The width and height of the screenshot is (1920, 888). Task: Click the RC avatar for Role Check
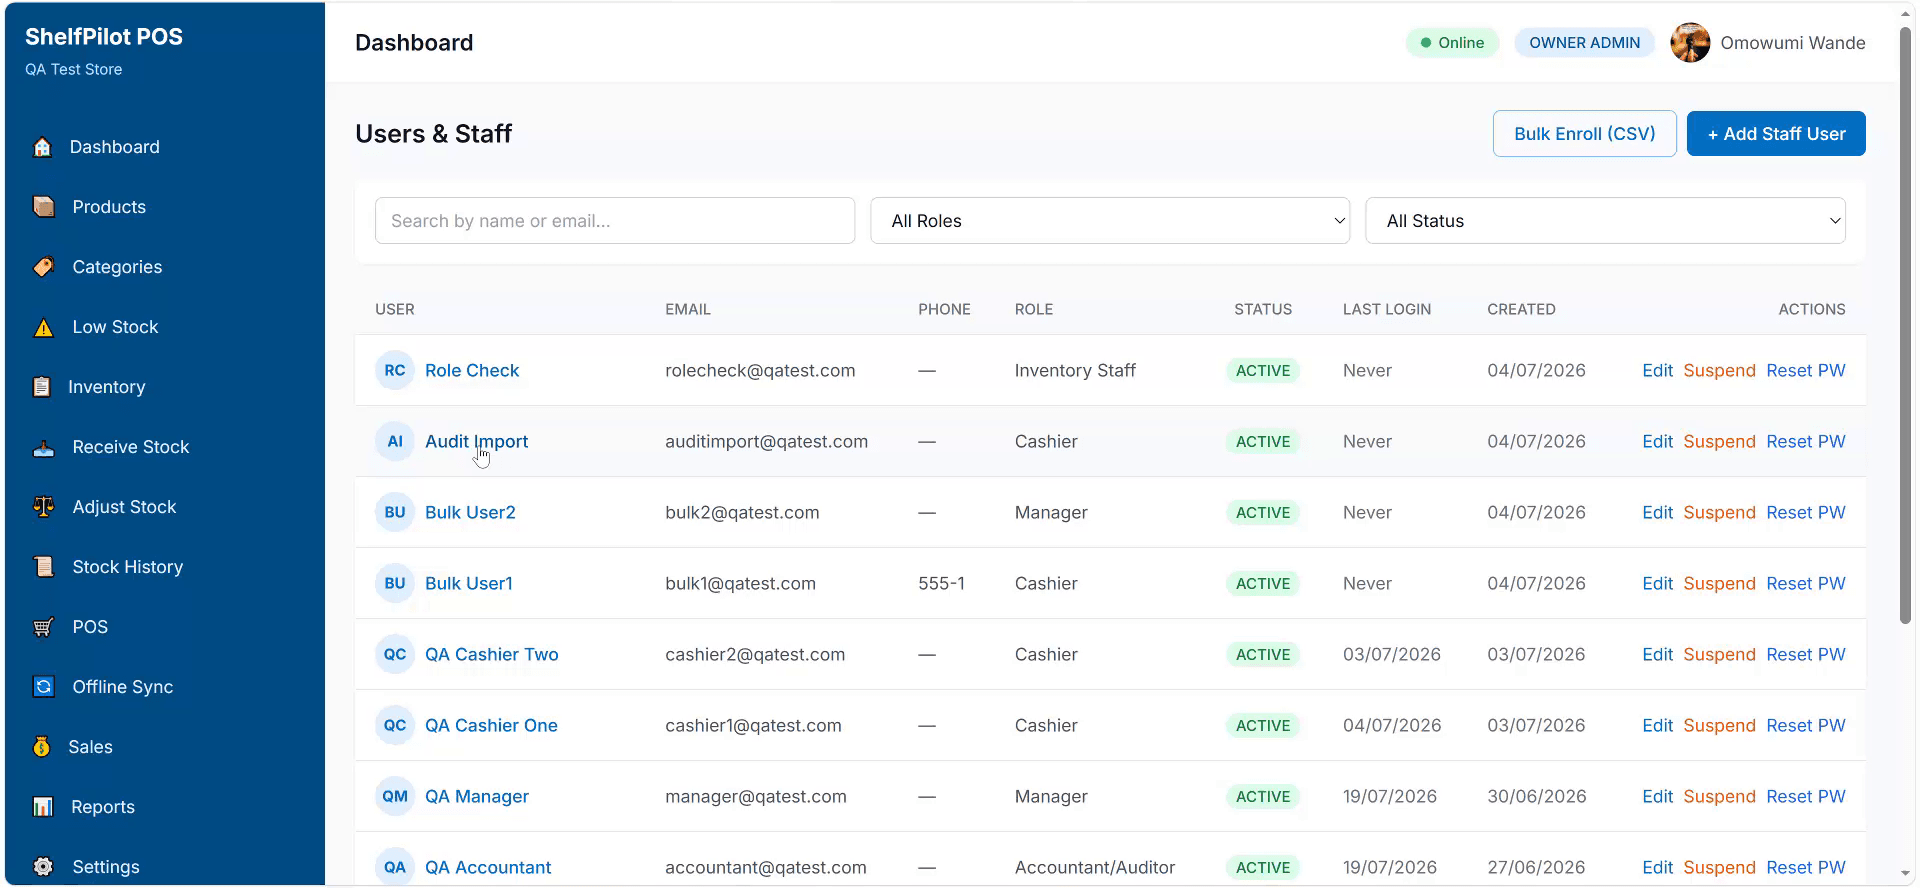395,370
